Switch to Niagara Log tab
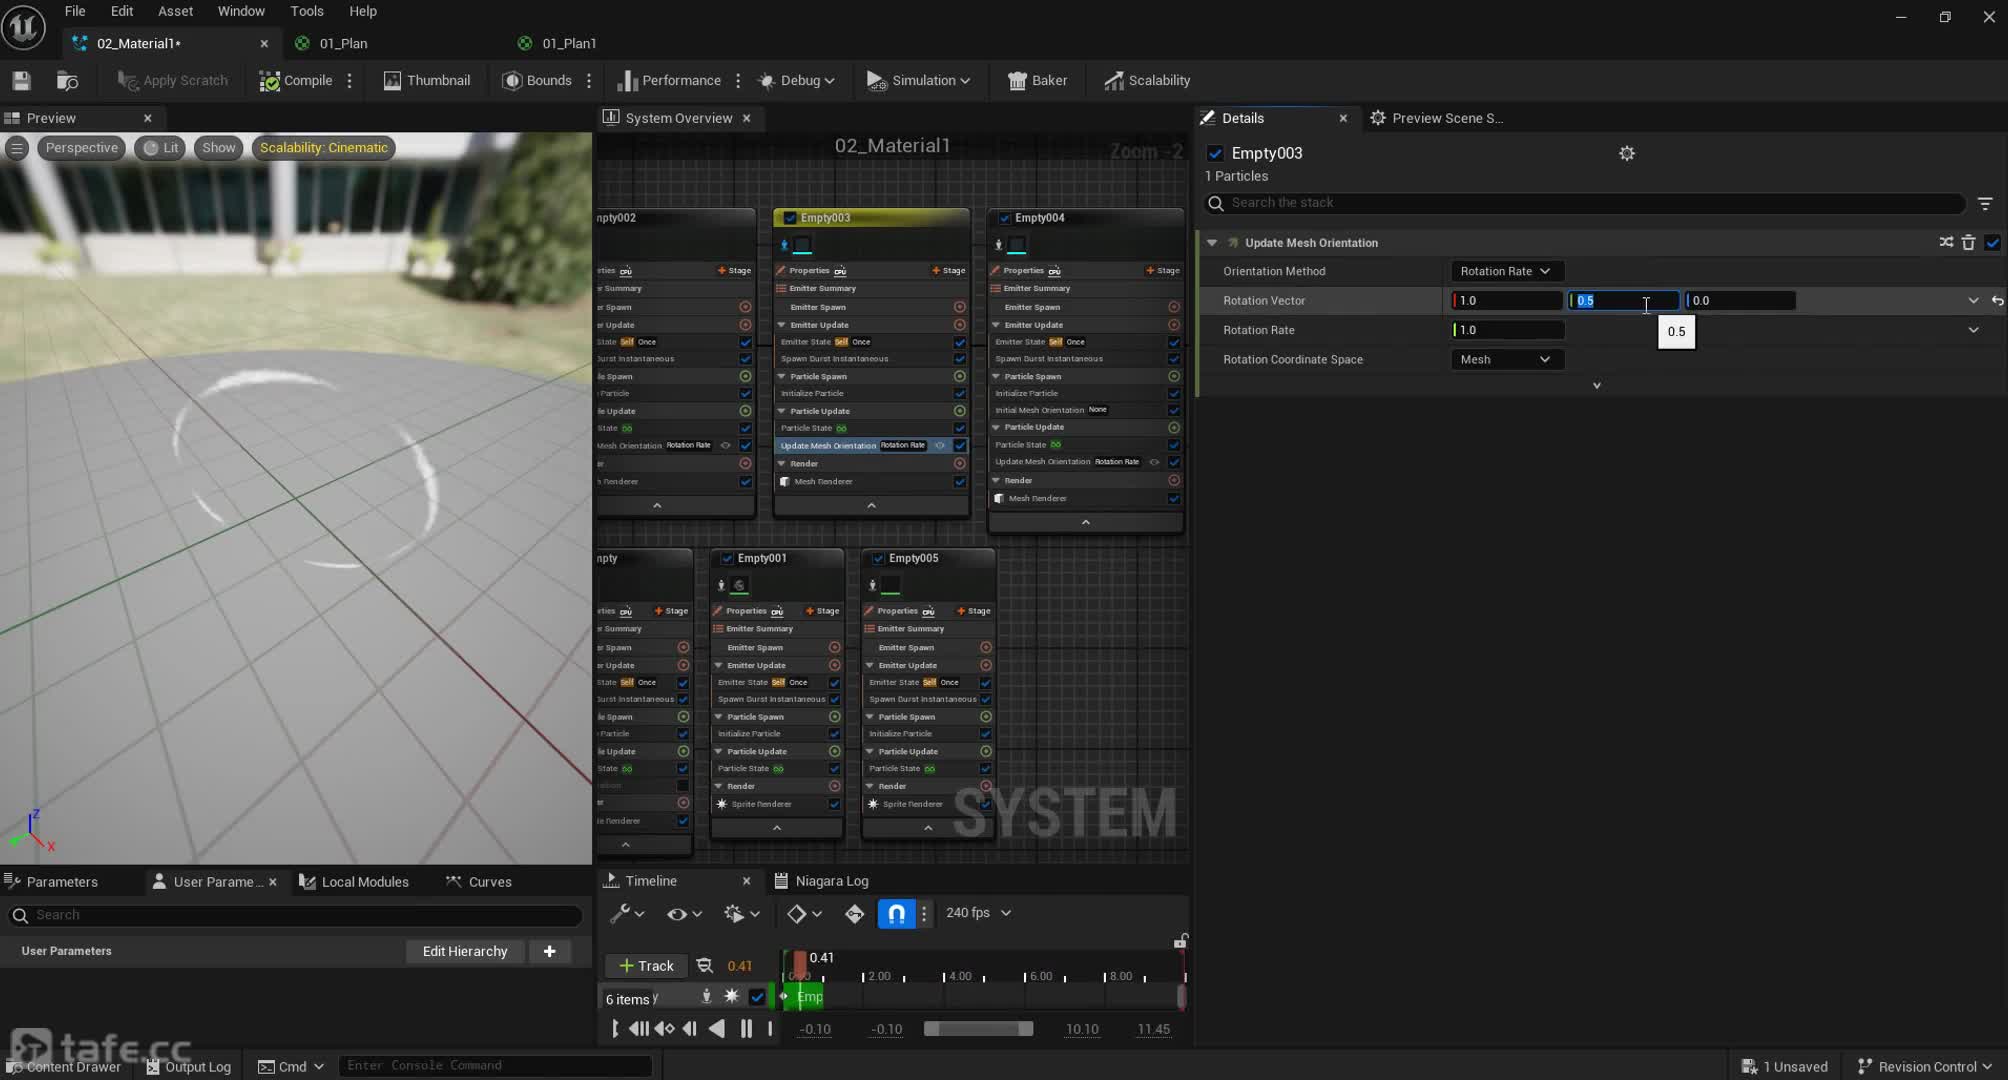 click(x=821, y=881)
